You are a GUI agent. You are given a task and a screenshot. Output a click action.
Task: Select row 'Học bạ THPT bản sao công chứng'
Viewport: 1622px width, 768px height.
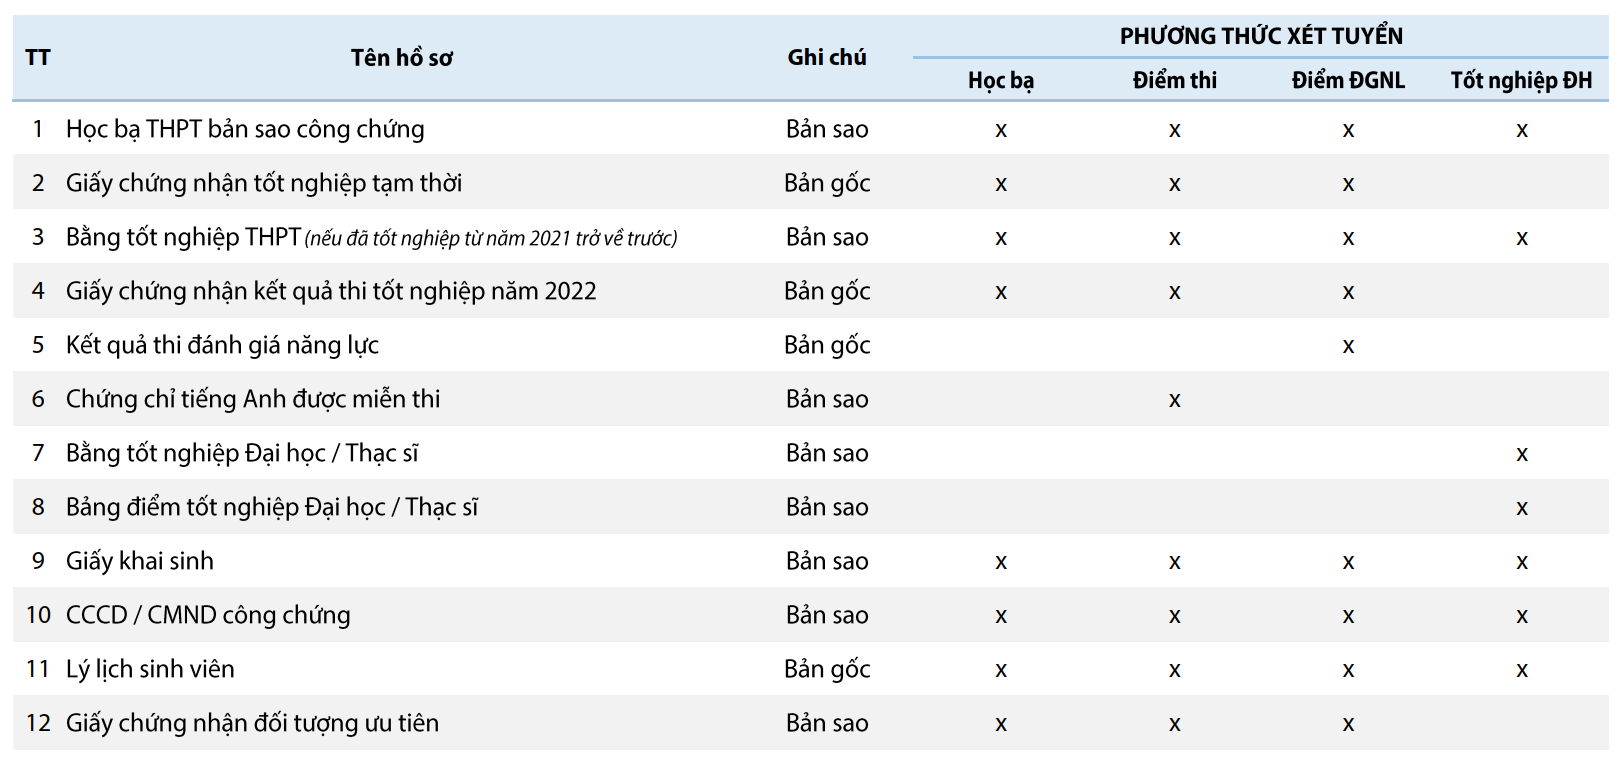[x=811, y=128]
